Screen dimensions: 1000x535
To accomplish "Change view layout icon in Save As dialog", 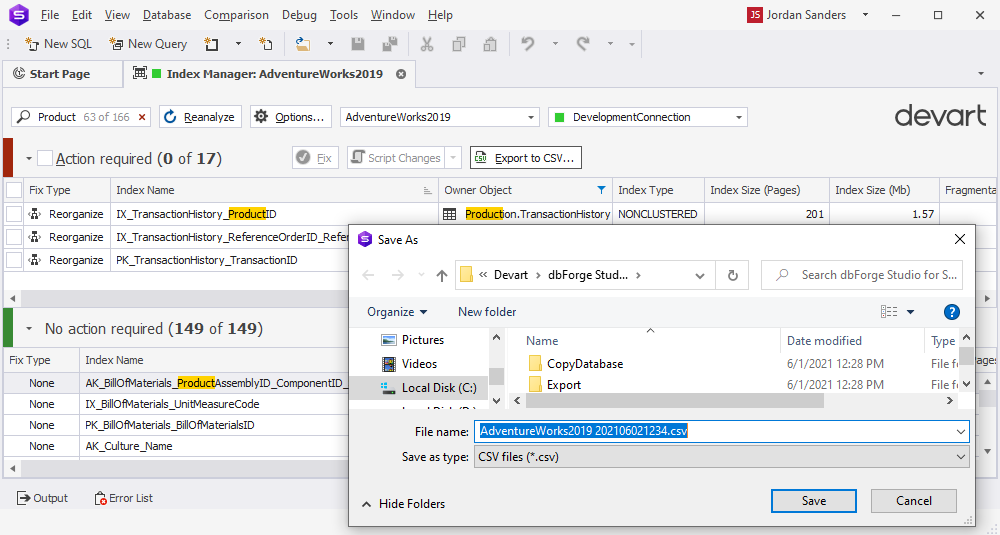I will [x=889, y=312].
